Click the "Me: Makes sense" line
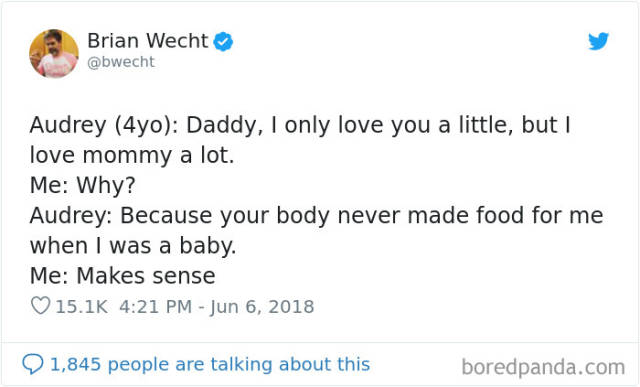The width and height of the screenshot is (640, 387). [x=122, y=276]
